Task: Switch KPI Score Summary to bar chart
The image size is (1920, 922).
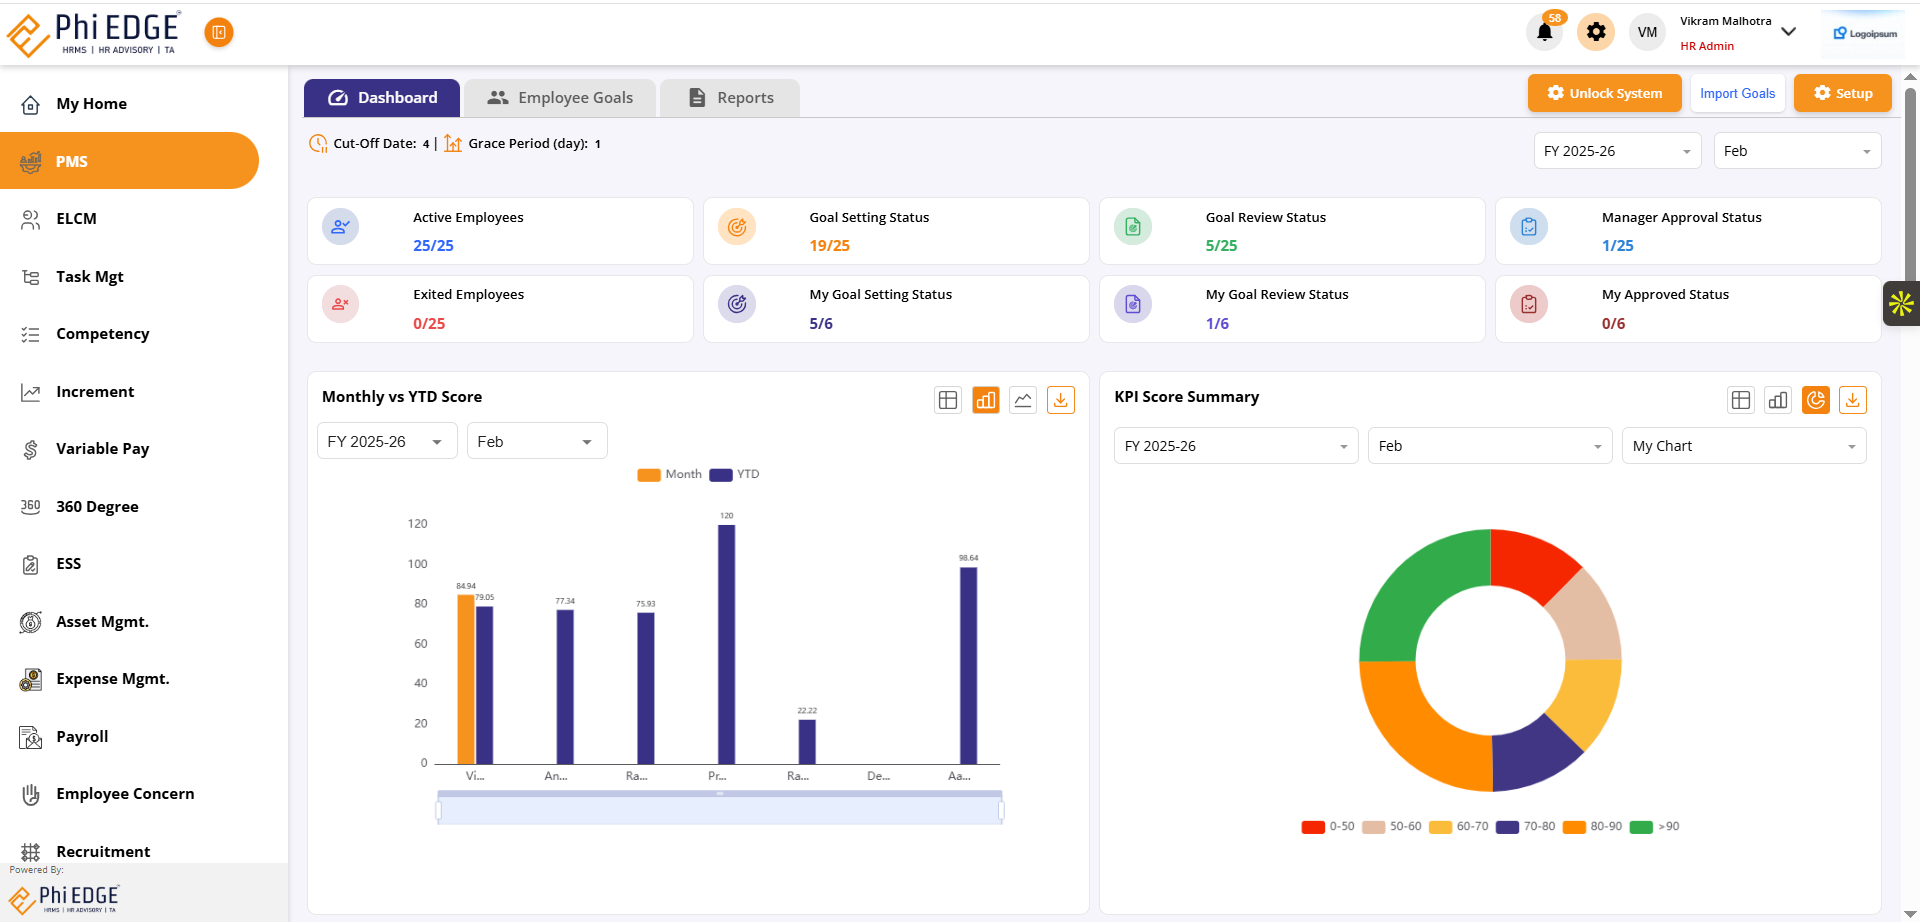Action: [1778, 400]
